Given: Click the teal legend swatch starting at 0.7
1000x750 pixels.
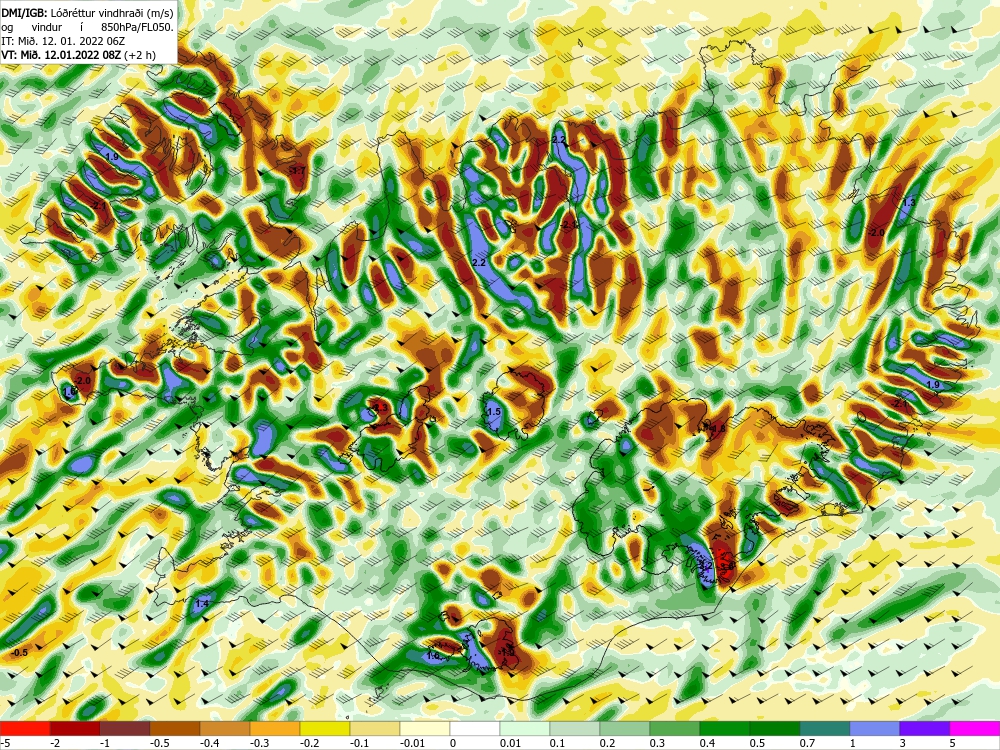Looking at the screenshot, I should click(825, 729).
